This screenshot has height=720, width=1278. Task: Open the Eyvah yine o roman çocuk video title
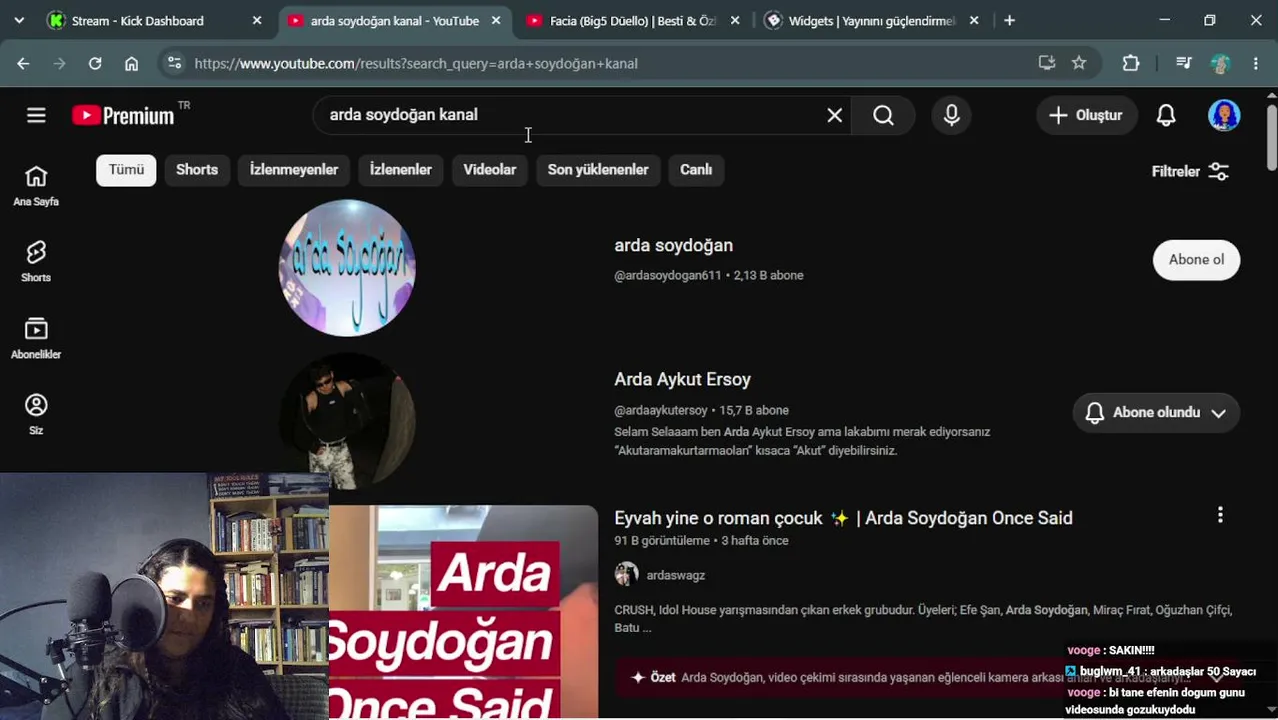click(x=843, y=518)
